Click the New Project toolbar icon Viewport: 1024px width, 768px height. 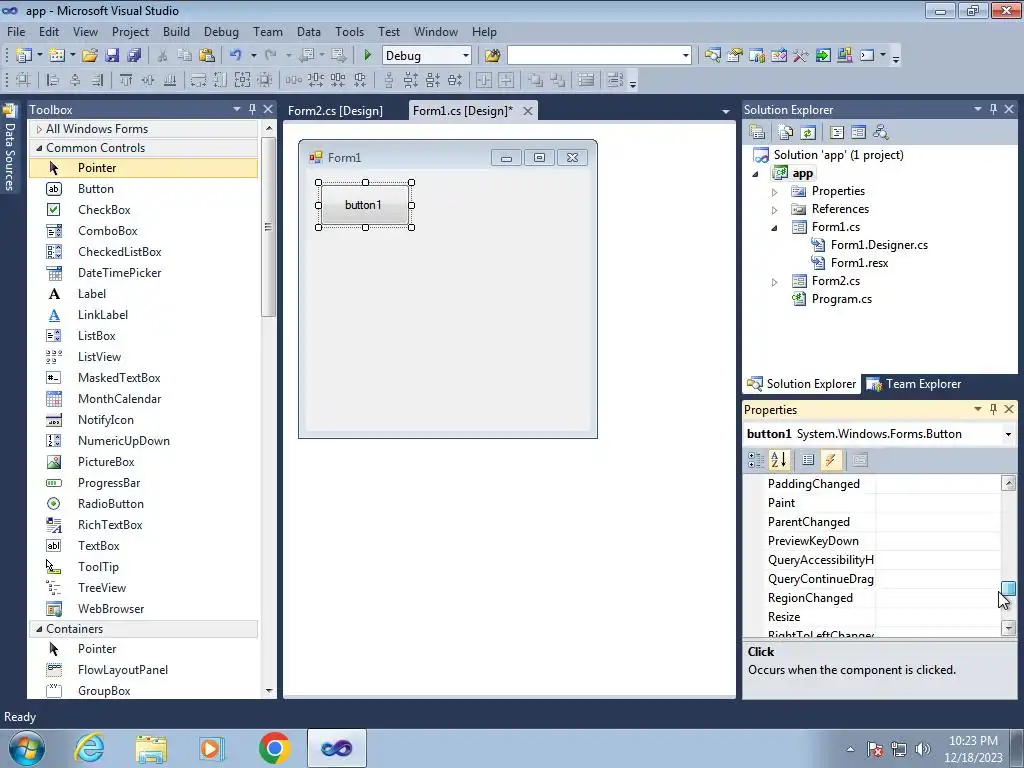(24, 56)
